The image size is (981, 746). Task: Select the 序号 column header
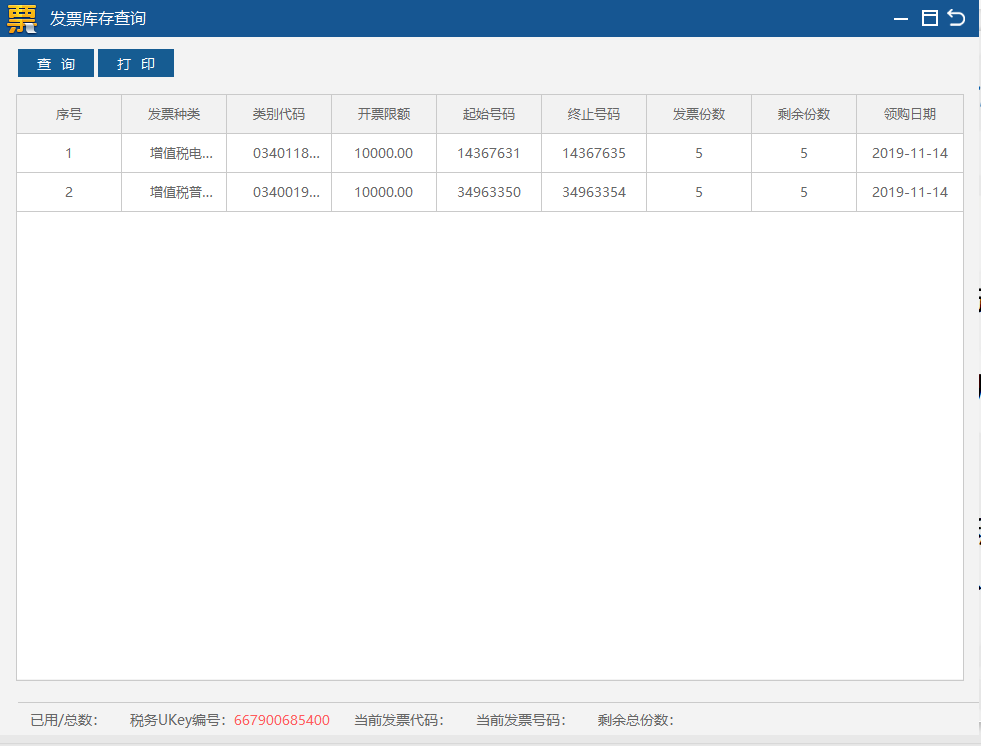pos(69,114)
